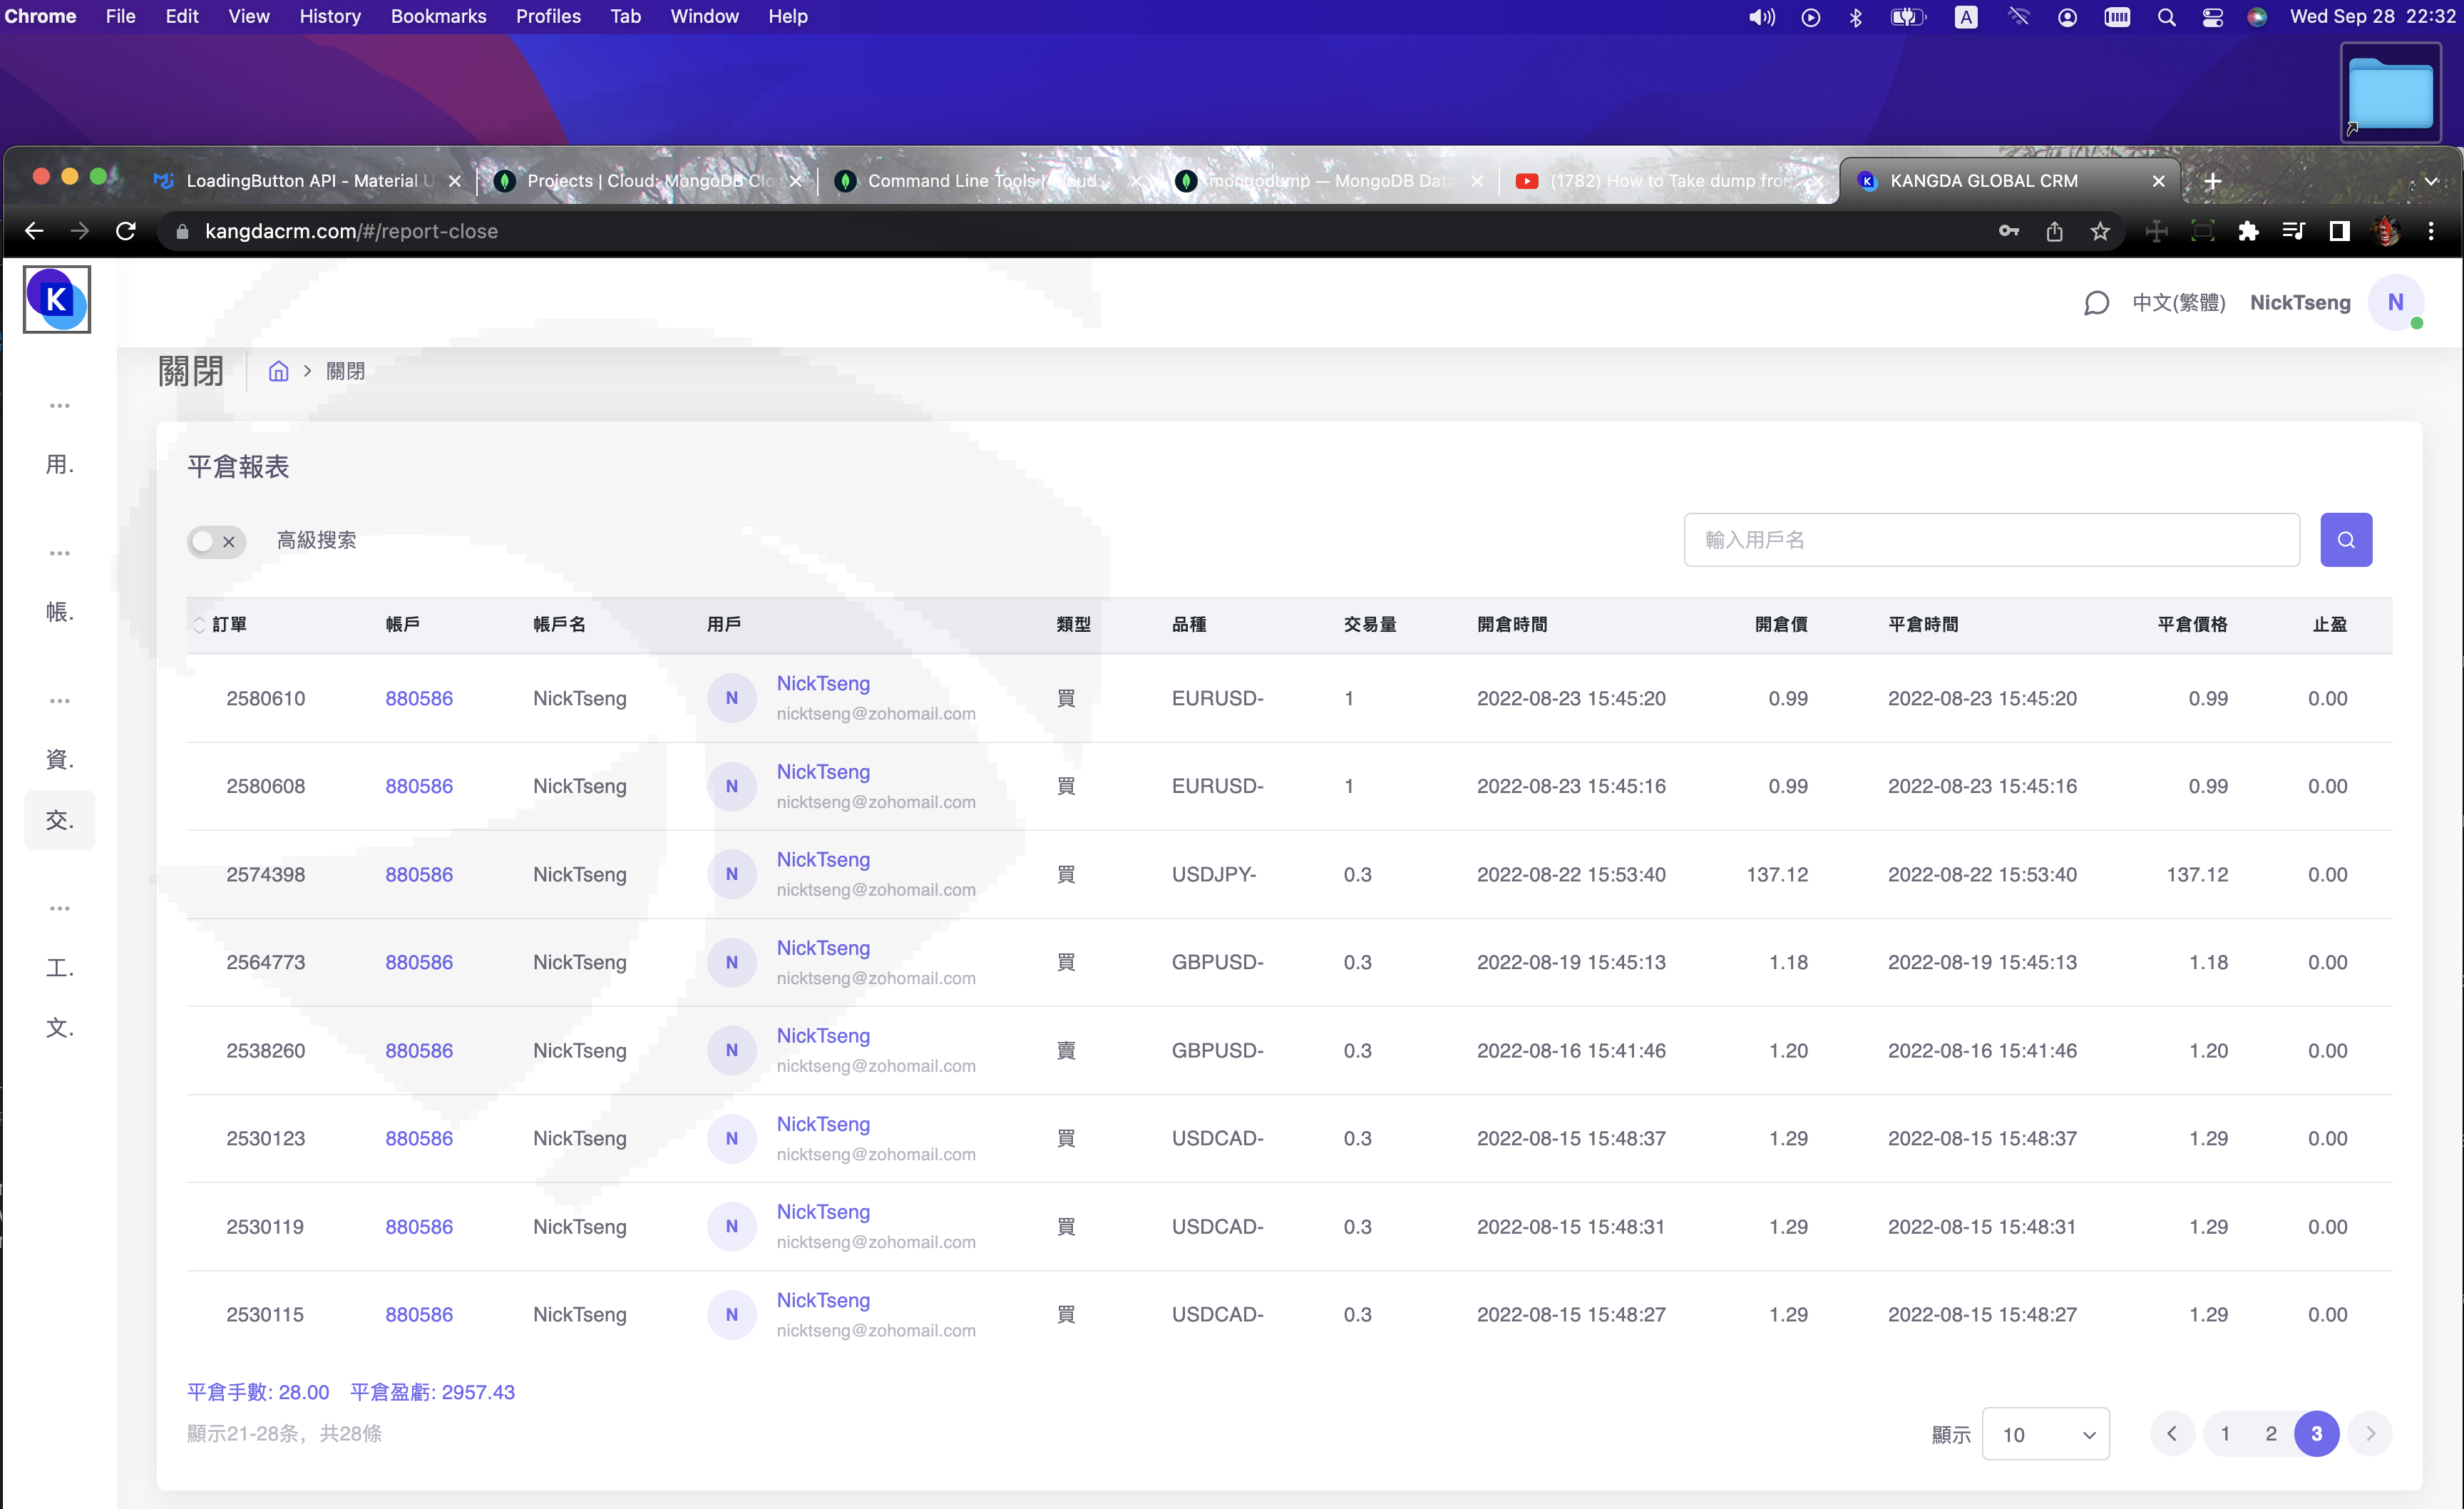Open the sidebar 帳. menu item
The height and width of the screenshot is (1509, 2464).
[60, 612]
